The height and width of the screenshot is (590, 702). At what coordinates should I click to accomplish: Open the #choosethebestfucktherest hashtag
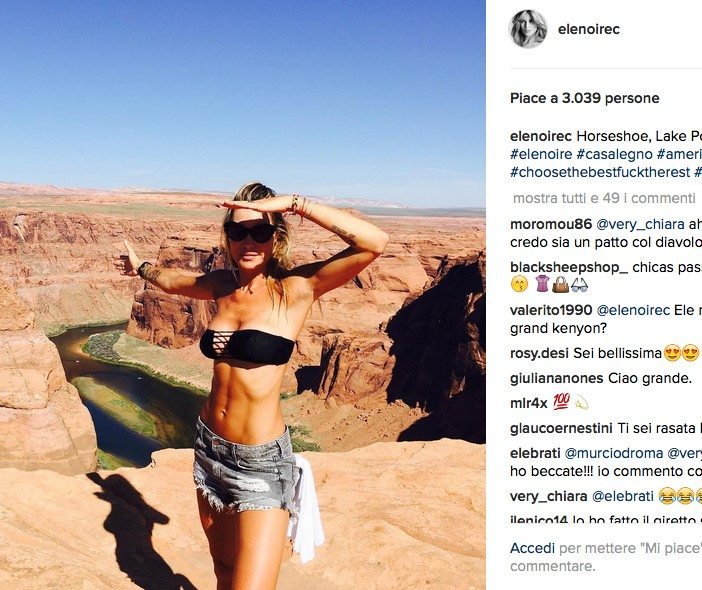pos(600,172)
